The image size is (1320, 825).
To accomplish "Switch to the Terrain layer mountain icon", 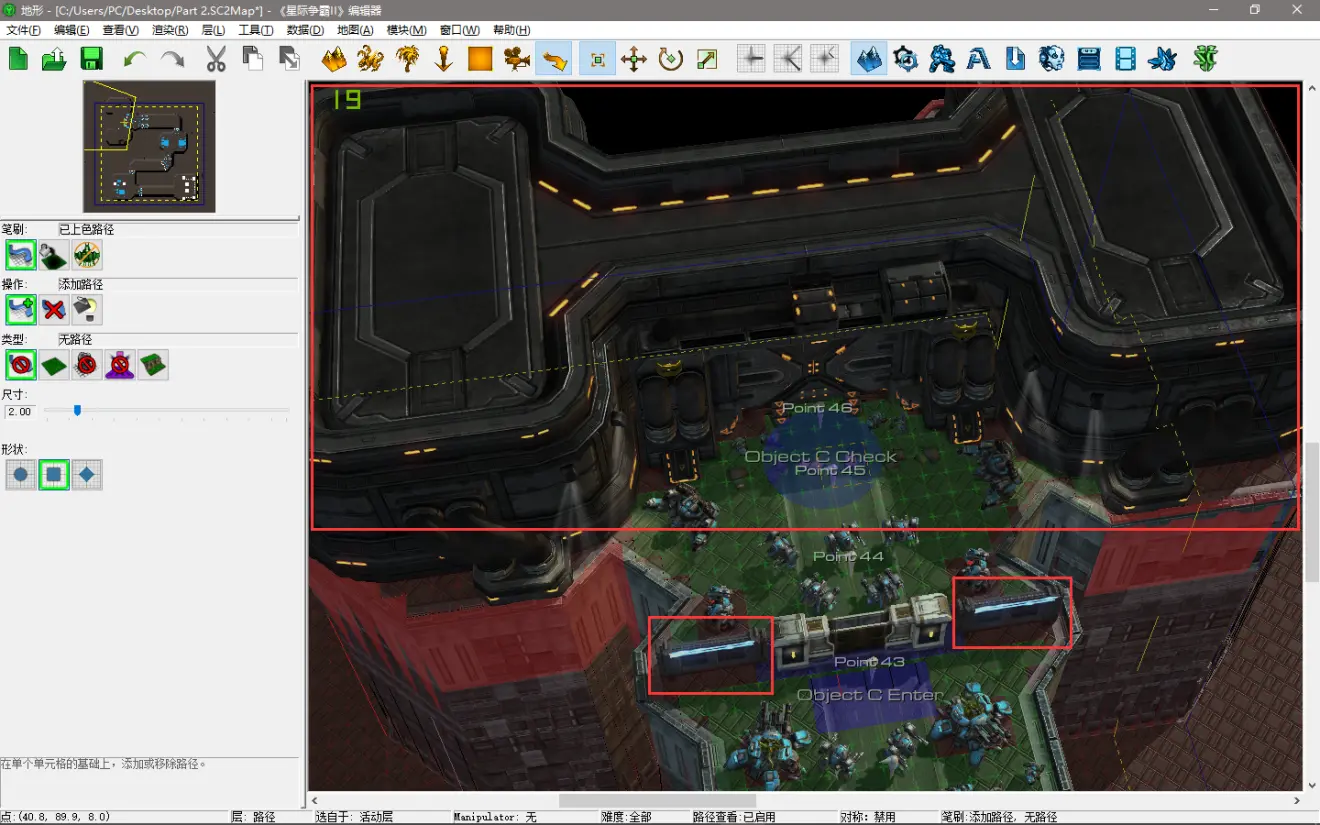I will click(334, 59).
